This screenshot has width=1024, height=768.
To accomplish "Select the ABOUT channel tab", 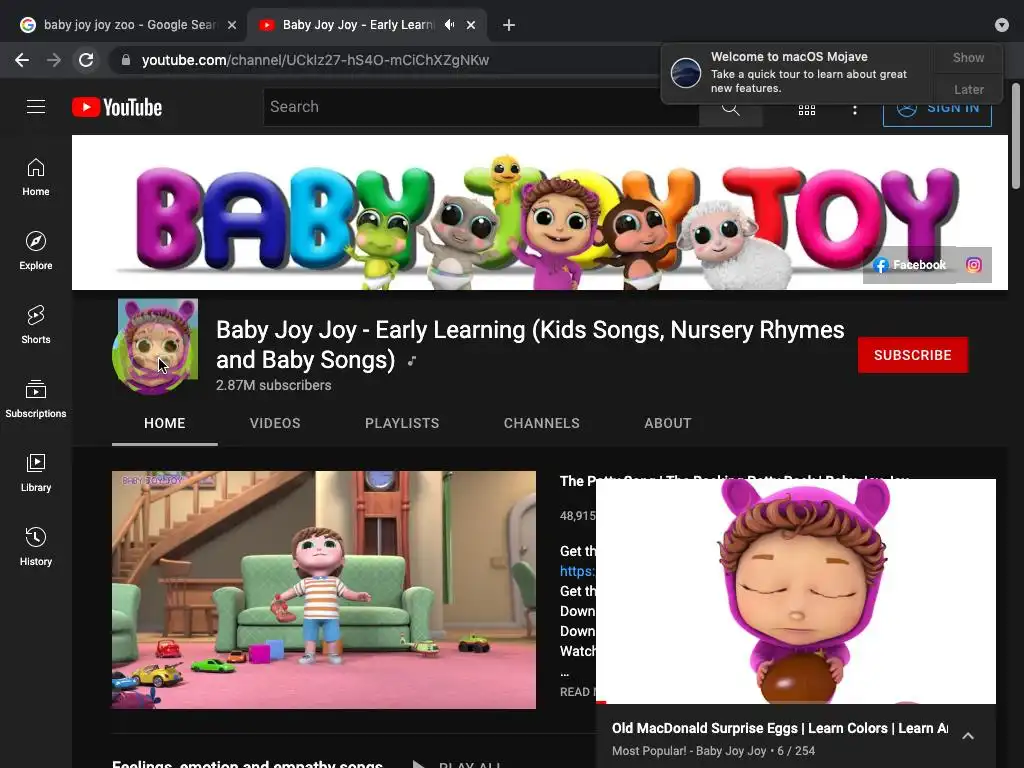I will [667, 423].
